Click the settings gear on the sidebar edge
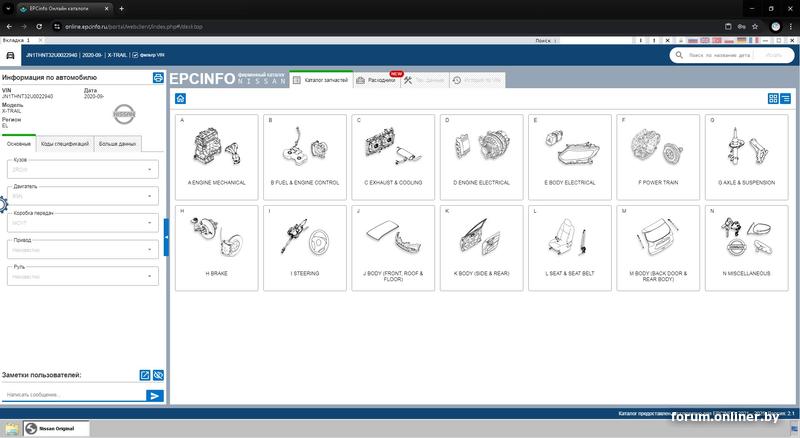Image resolution: width=800 pixels, height=438 pixels. point(3,204)
